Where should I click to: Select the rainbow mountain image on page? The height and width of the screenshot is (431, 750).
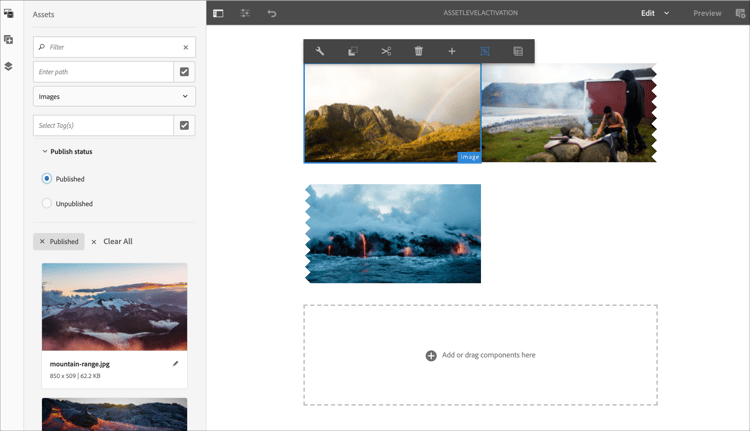click(392, 113)
